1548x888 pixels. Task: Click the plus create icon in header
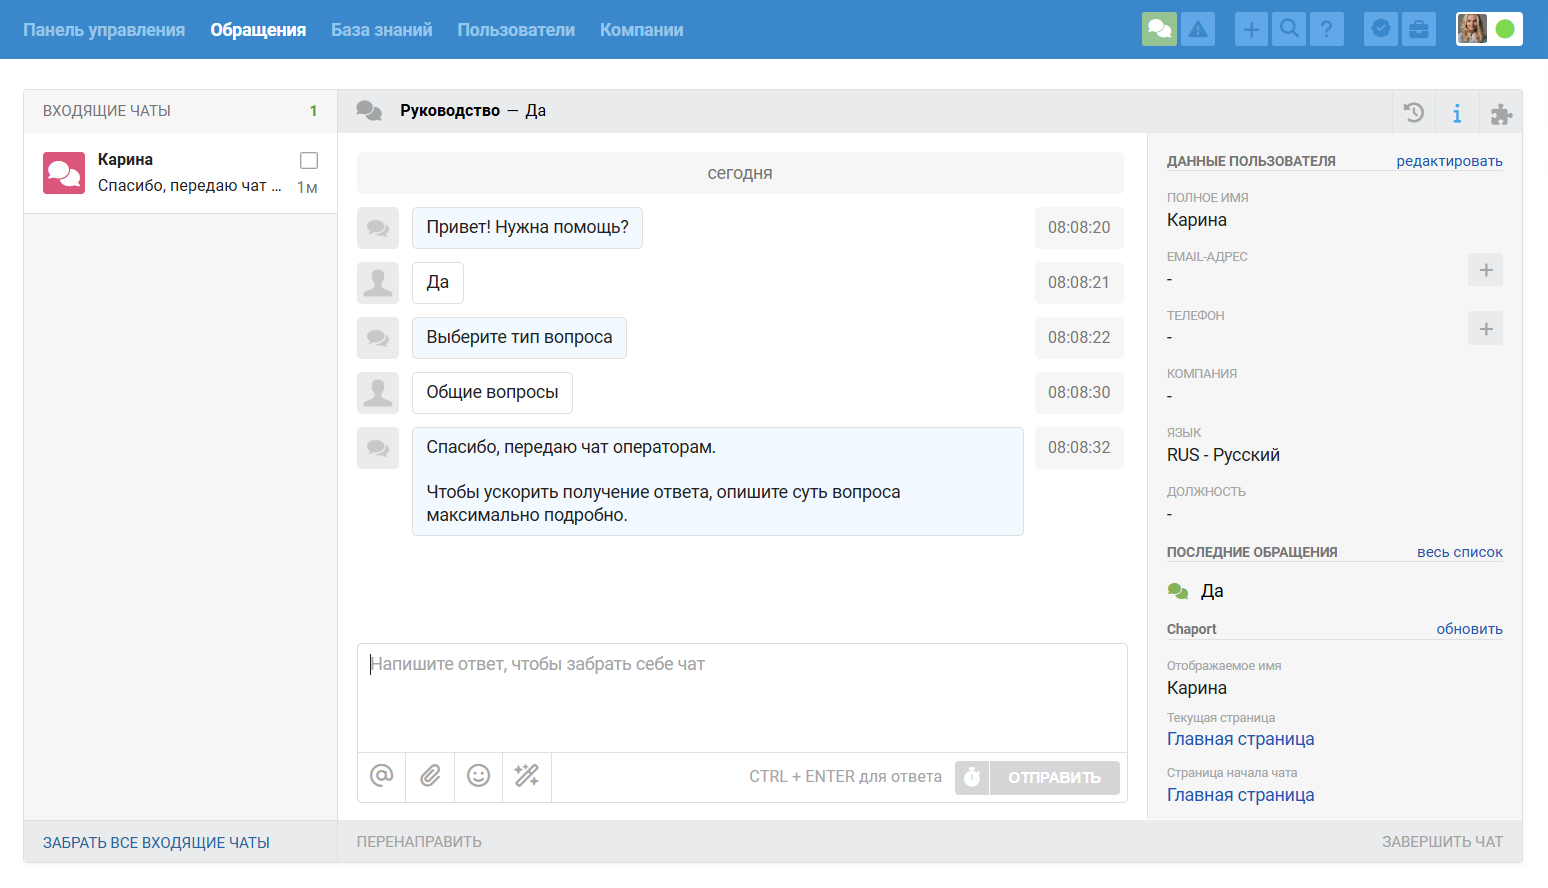pyautogui.click(x=1251, y=29)
